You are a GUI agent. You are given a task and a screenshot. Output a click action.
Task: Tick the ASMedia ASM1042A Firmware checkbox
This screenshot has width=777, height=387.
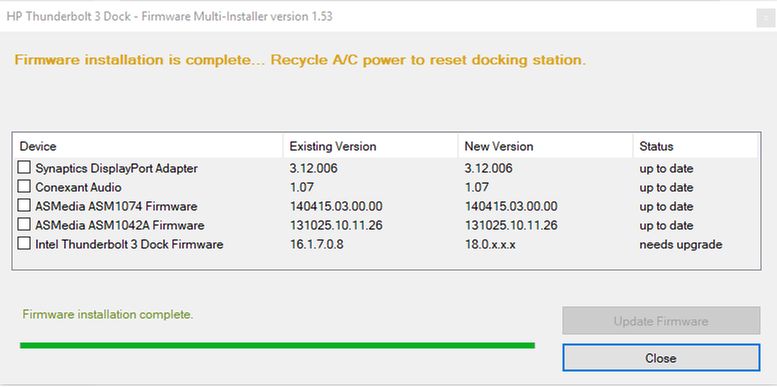[24, 224]
